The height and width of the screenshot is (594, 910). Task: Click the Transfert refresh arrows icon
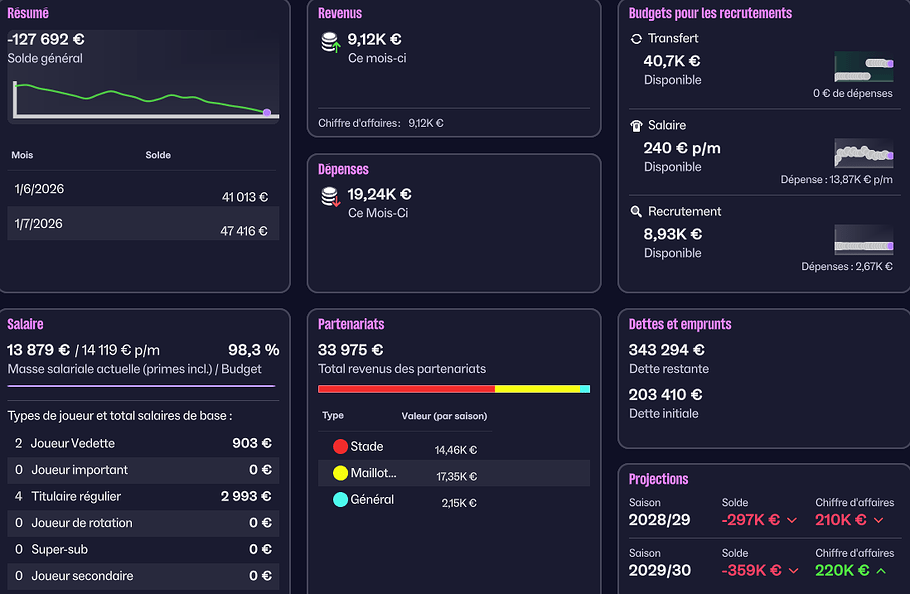click(636, 39)
